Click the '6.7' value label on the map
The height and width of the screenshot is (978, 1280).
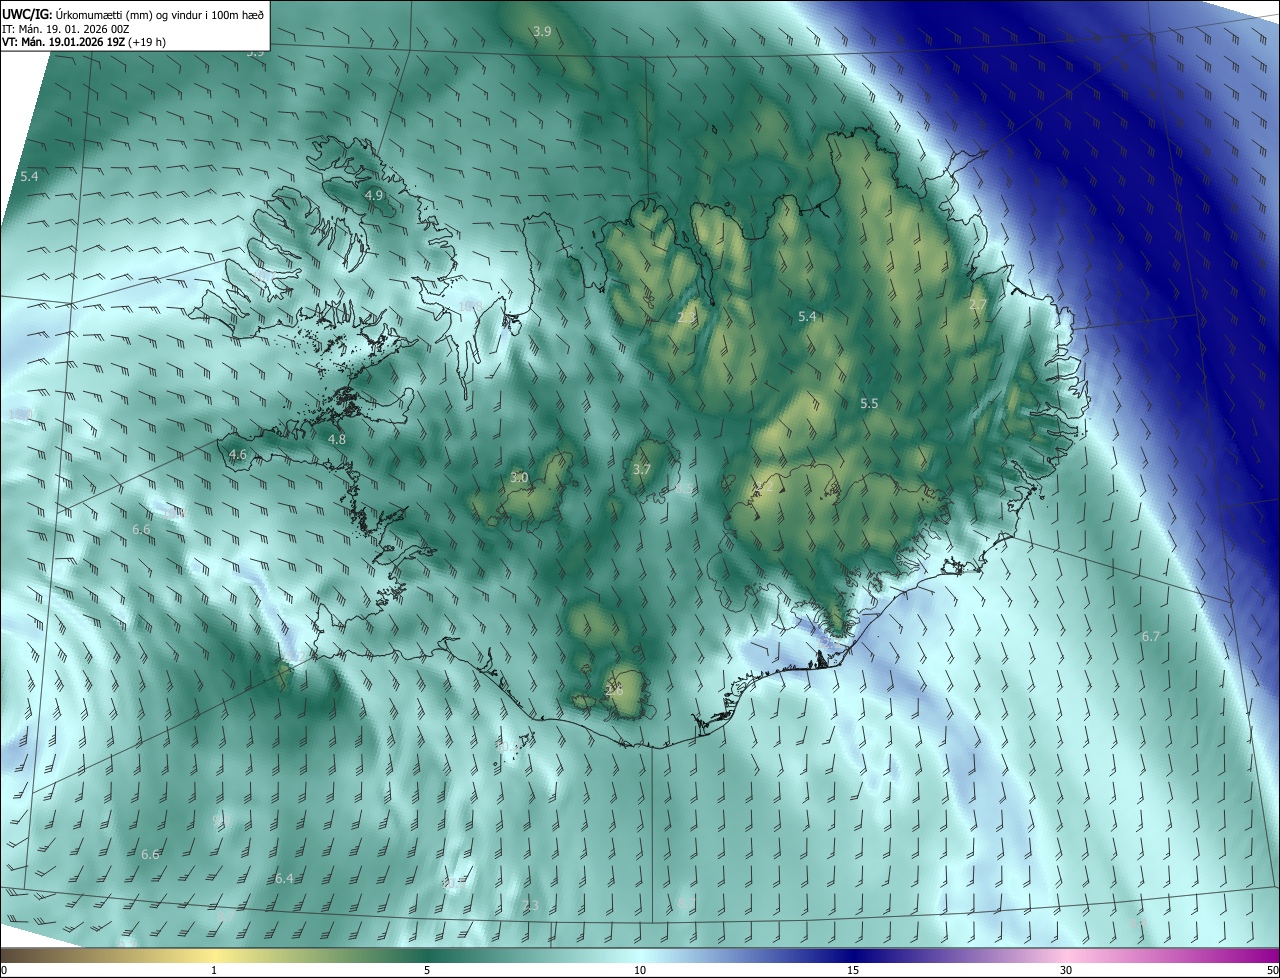pyautogui.click(x=1151, y=636)
